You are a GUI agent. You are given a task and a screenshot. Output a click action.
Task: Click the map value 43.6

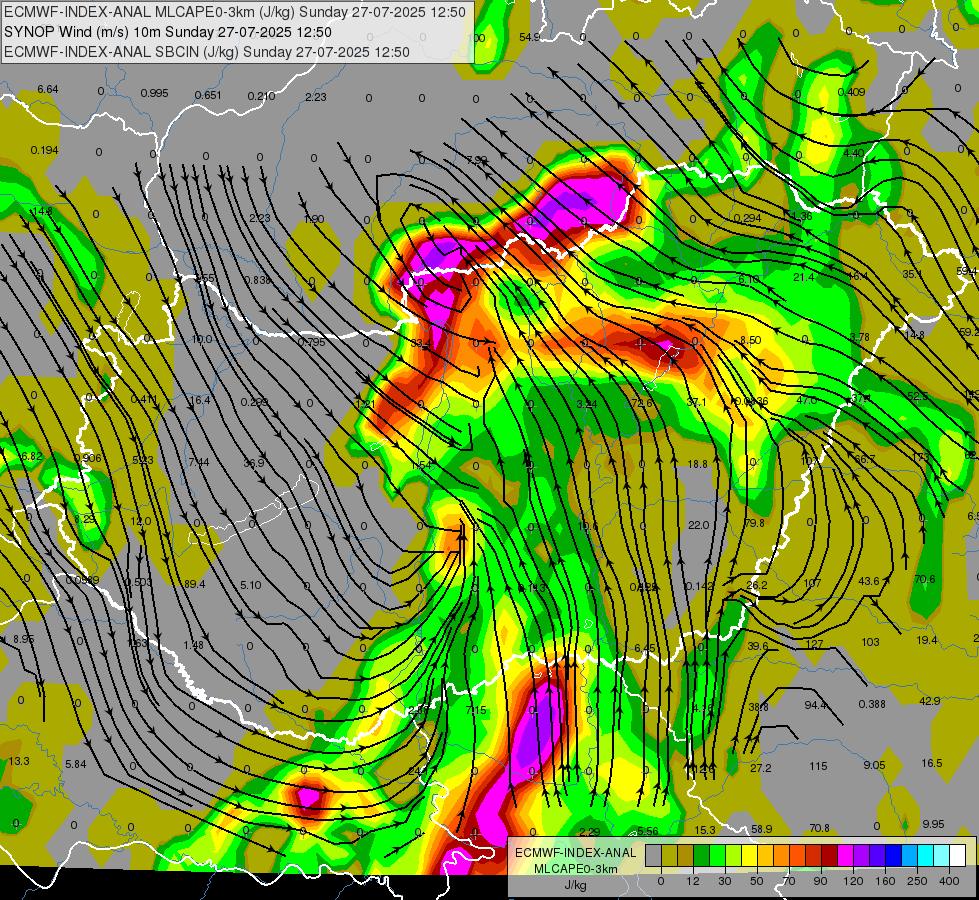click(869, 581)
